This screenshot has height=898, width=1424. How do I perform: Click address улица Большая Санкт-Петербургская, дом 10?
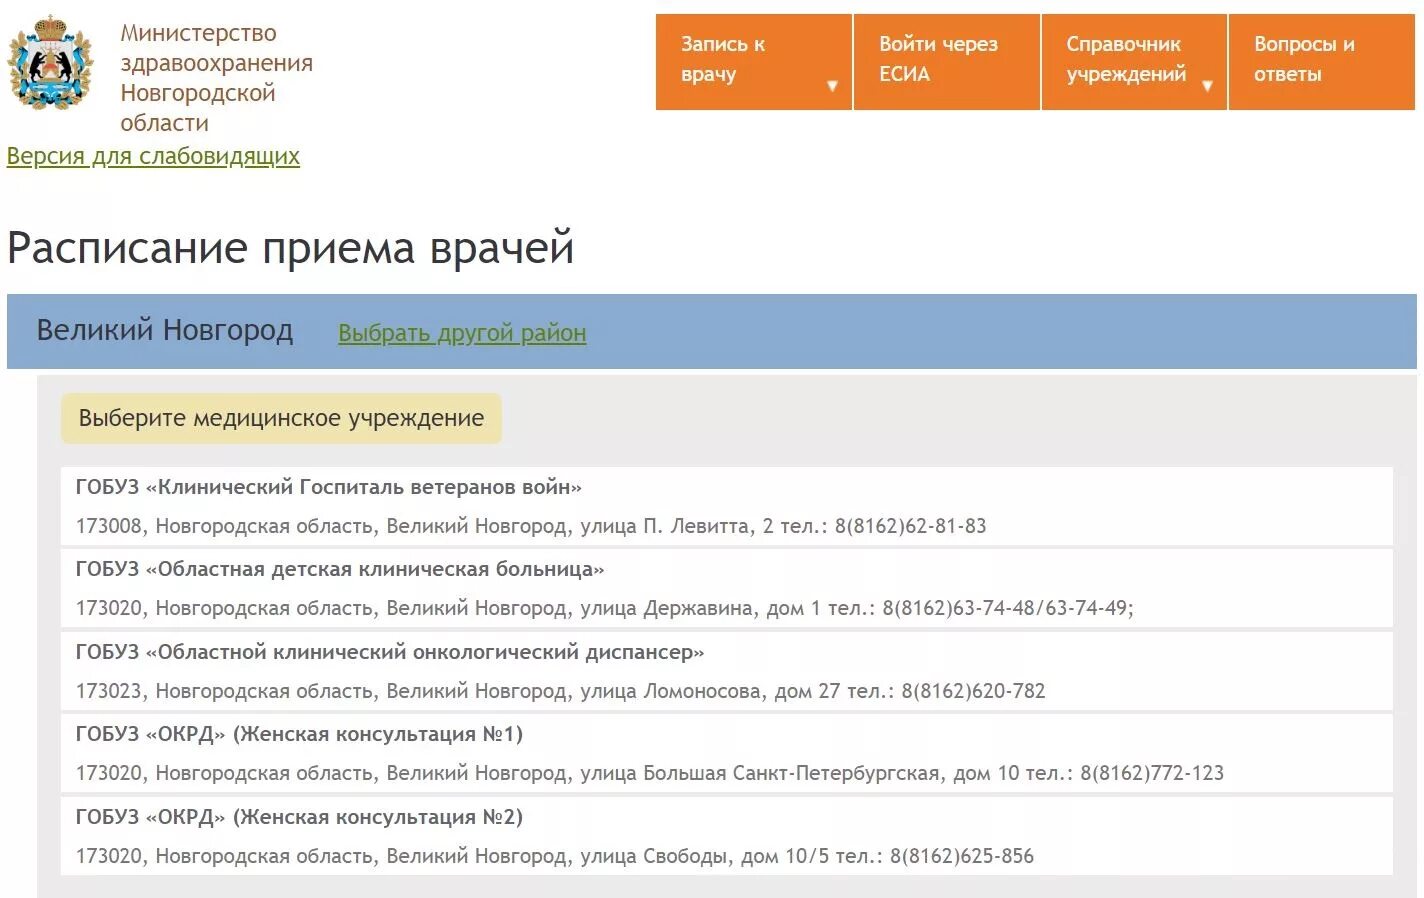(x=800, y=773)
